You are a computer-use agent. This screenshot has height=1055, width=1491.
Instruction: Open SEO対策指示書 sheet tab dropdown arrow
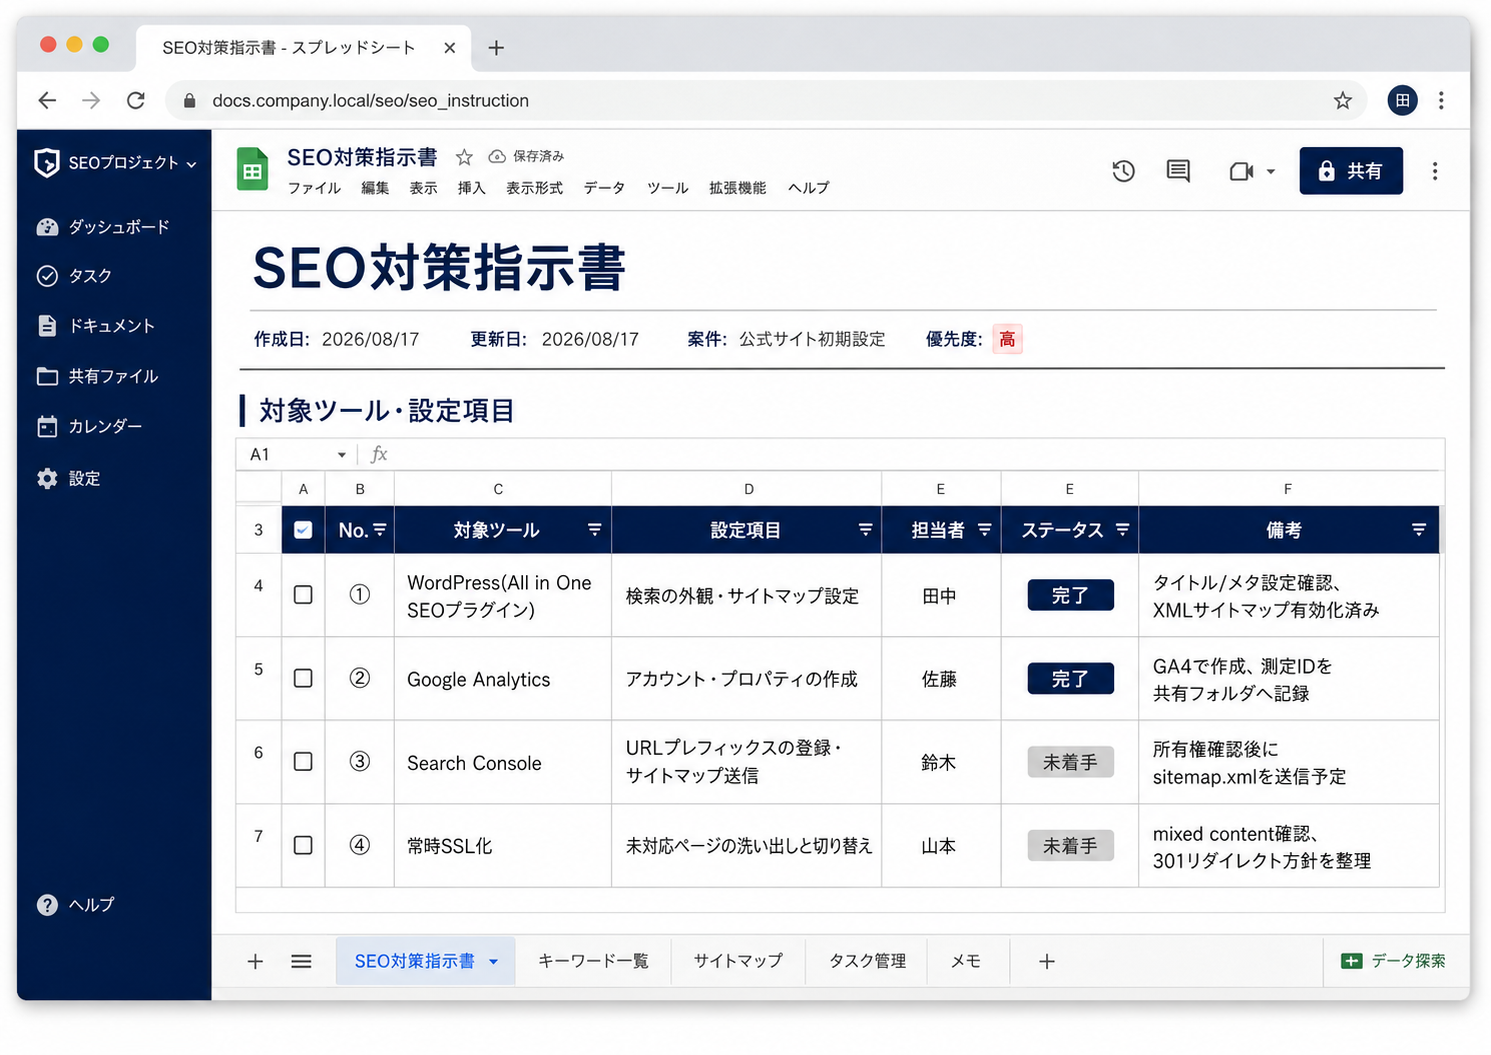(493, 962)
